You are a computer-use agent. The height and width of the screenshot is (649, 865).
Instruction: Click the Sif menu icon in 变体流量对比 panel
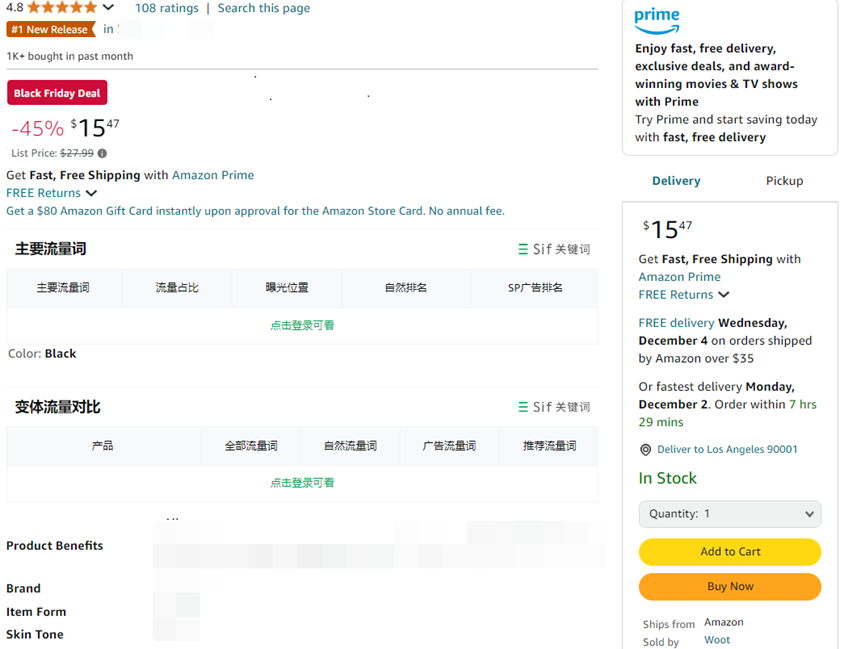pos(523,407)
